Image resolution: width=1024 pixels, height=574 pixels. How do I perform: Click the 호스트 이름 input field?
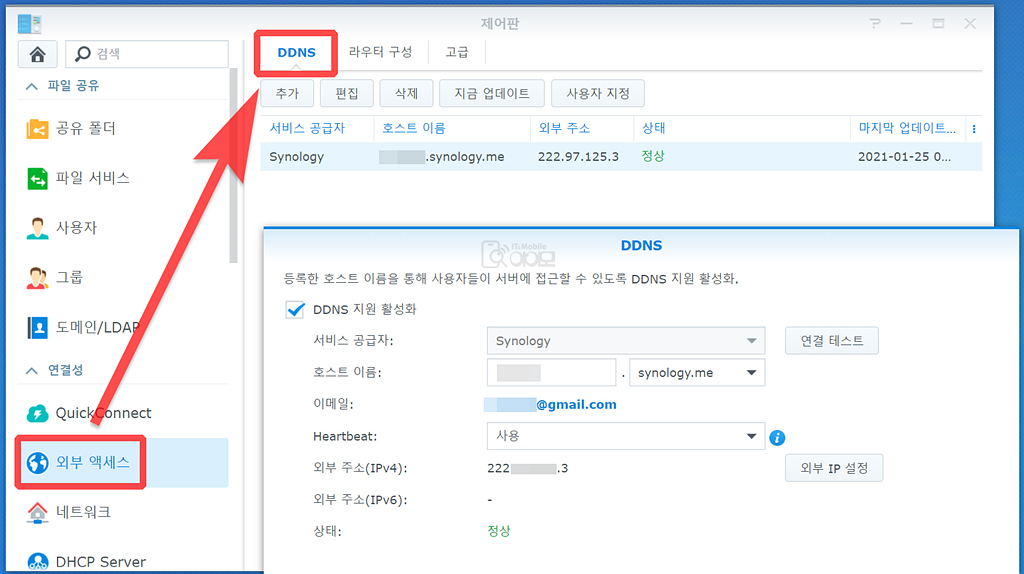click(x=551, y=372)
